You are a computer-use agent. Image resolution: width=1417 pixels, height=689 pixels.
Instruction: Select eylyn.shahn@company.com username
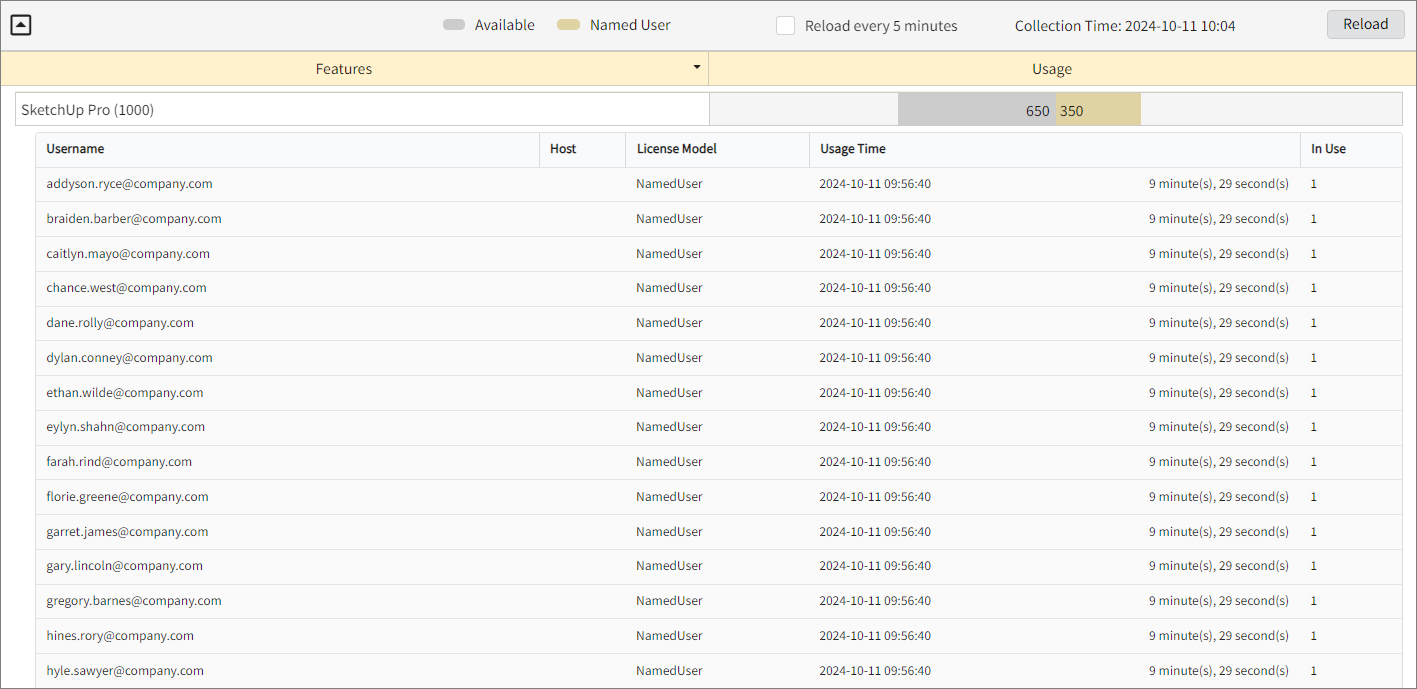pyautogui.click(x=125, y=427)
